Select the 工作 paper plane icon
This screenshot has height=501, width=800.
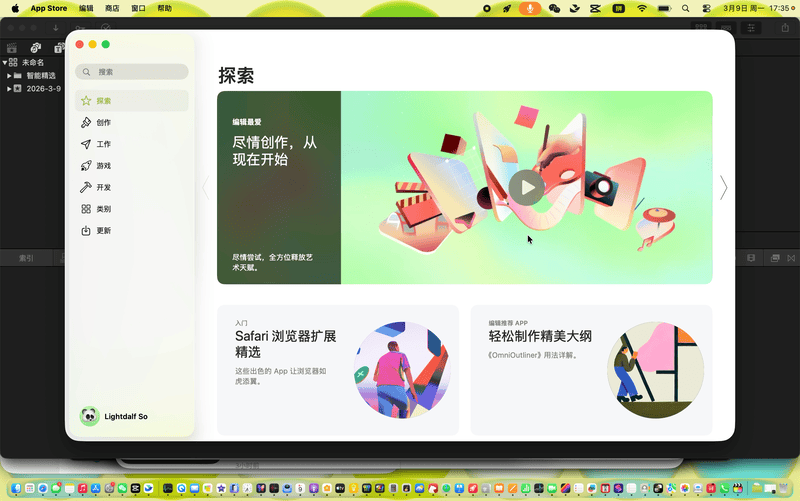click(87, 144)
